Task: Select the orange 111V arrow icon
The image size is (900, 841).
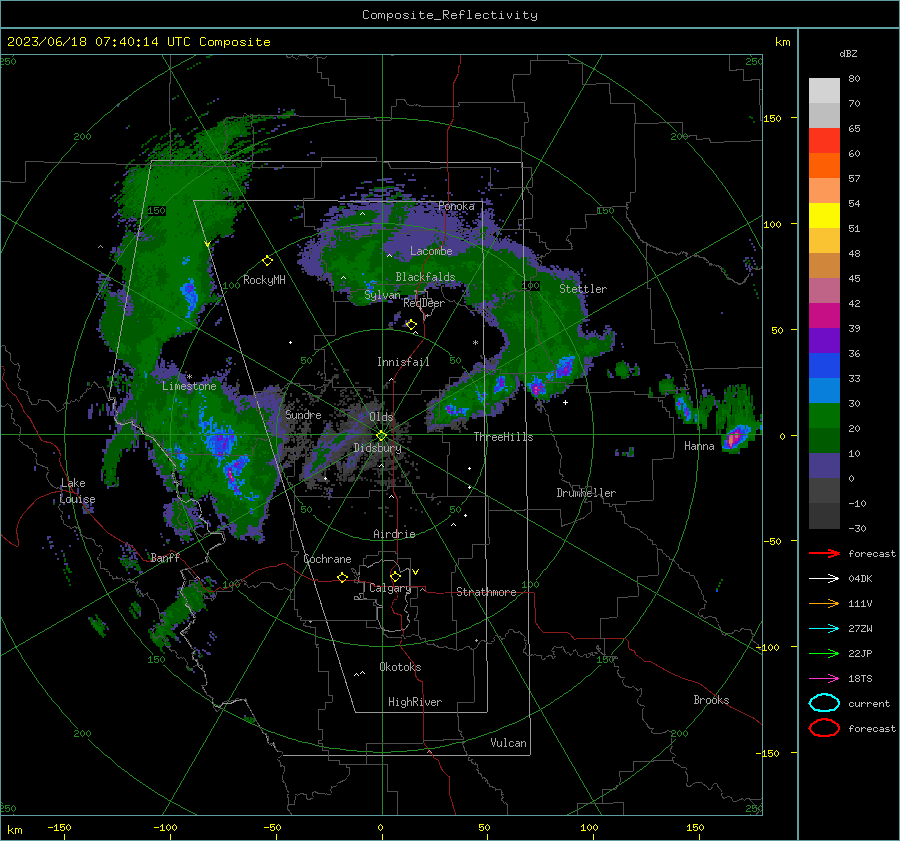Action: click(824, 603)
